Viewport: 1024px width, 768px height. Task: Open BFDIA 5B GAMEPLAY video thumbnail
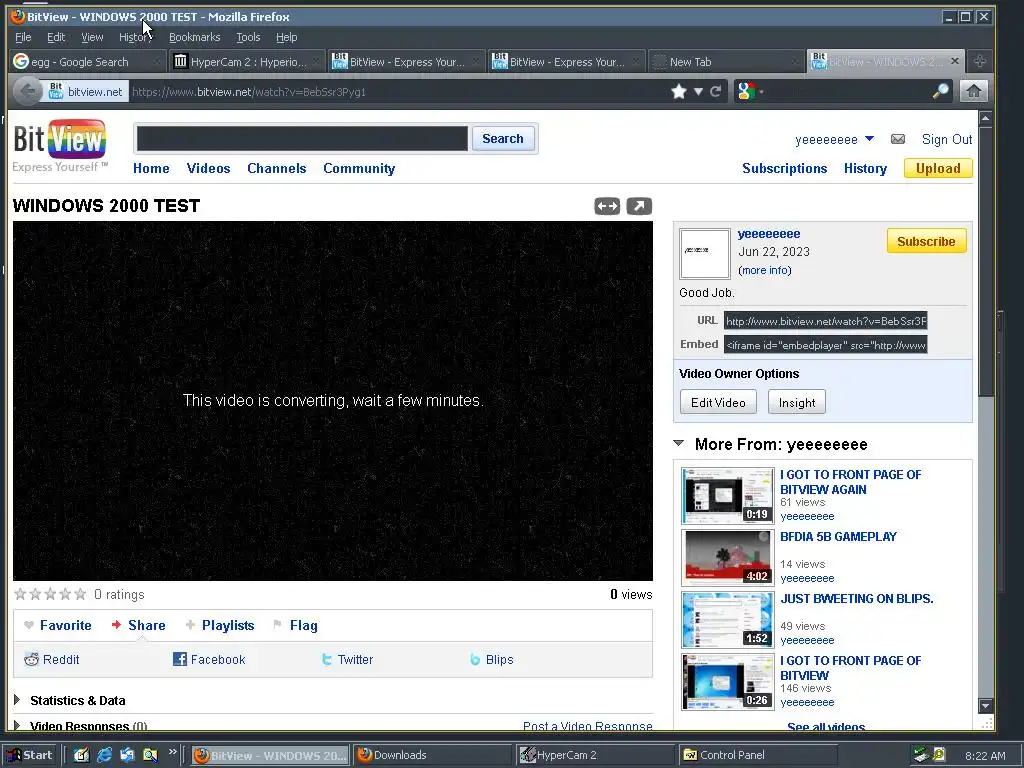click(x=728, y=557)
